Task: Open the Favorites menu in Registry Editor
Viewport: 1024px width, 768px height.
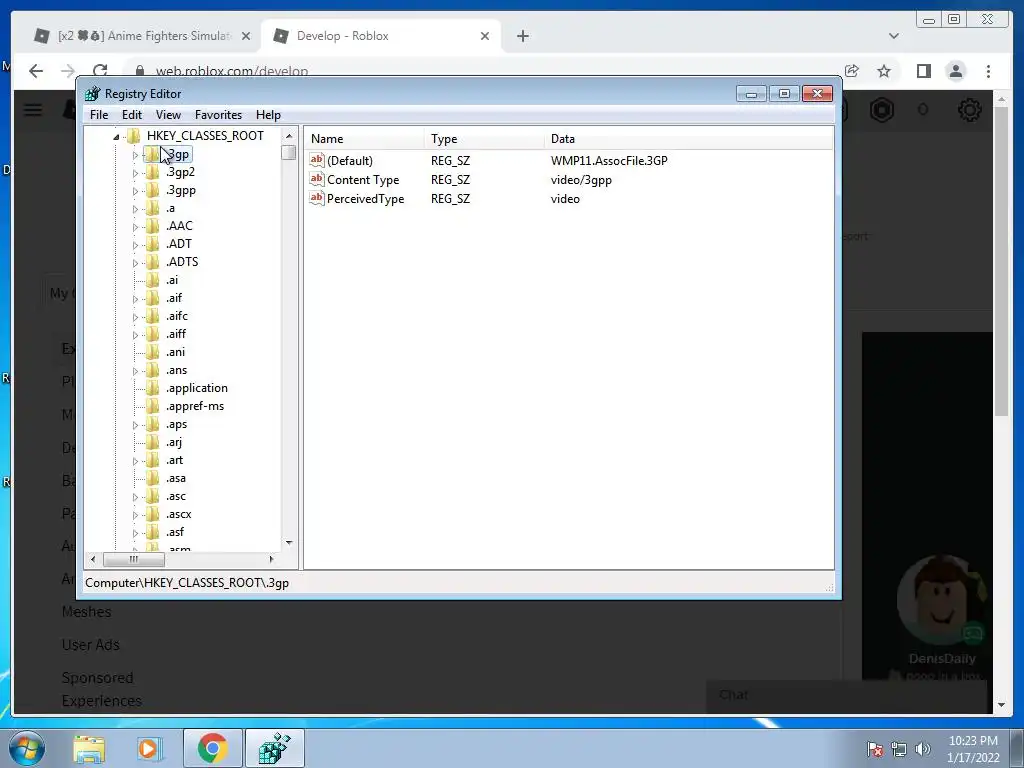Action: pyautogui.click(x=218, y=115)
